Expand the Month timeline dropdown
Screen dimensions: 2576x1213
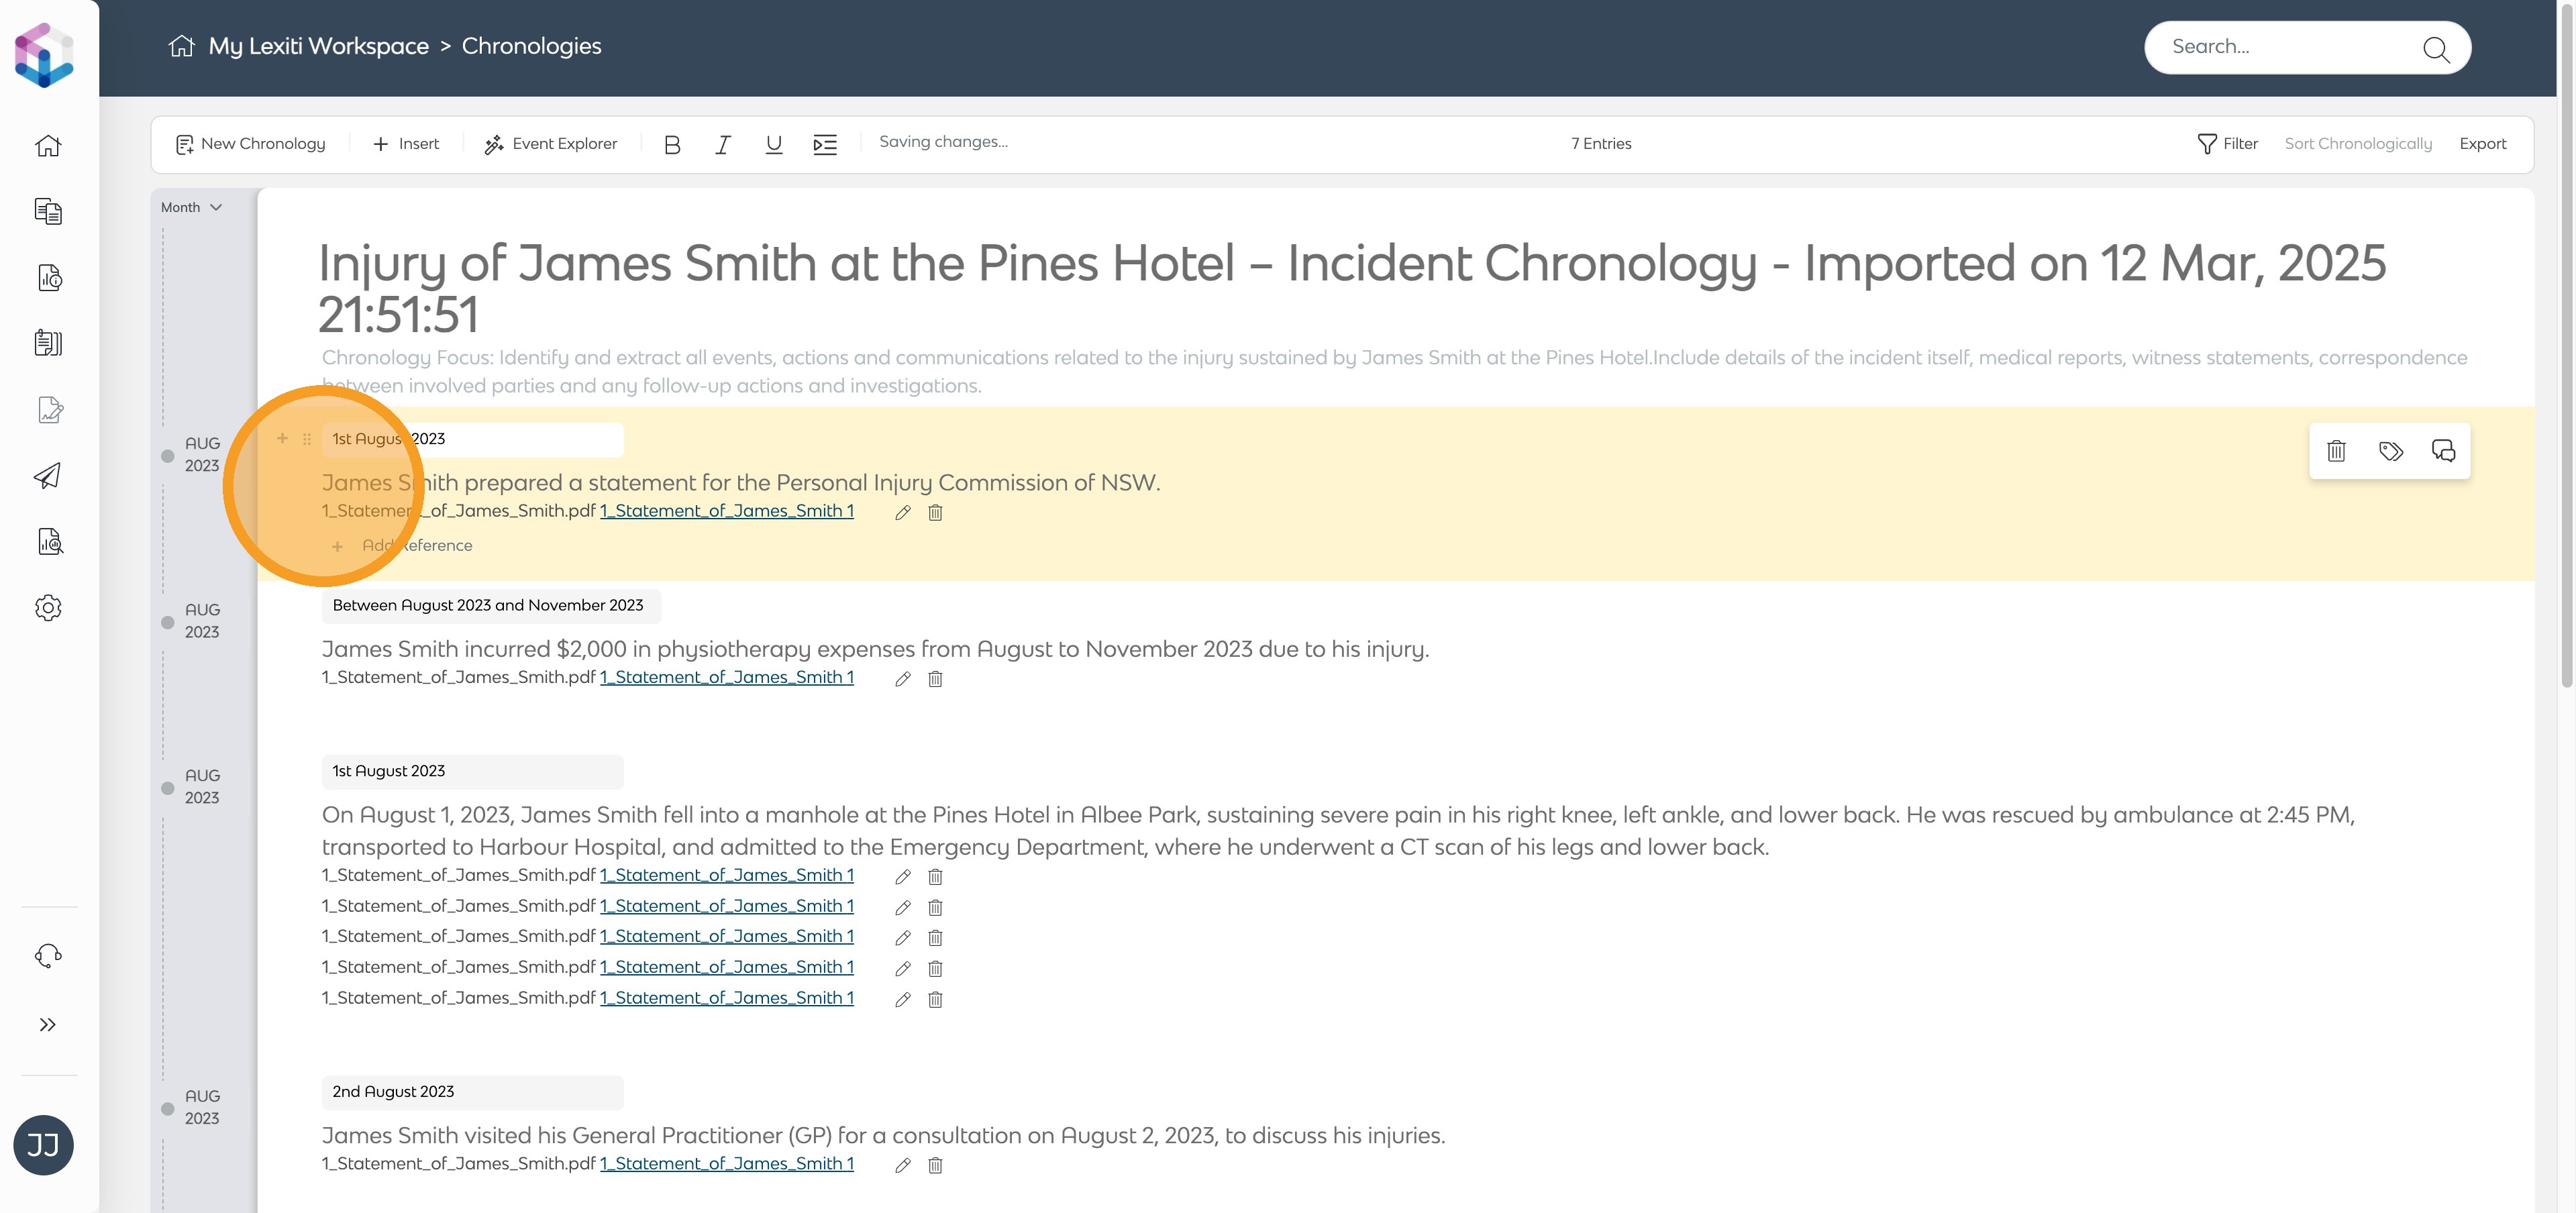click(x=191, y=207)
